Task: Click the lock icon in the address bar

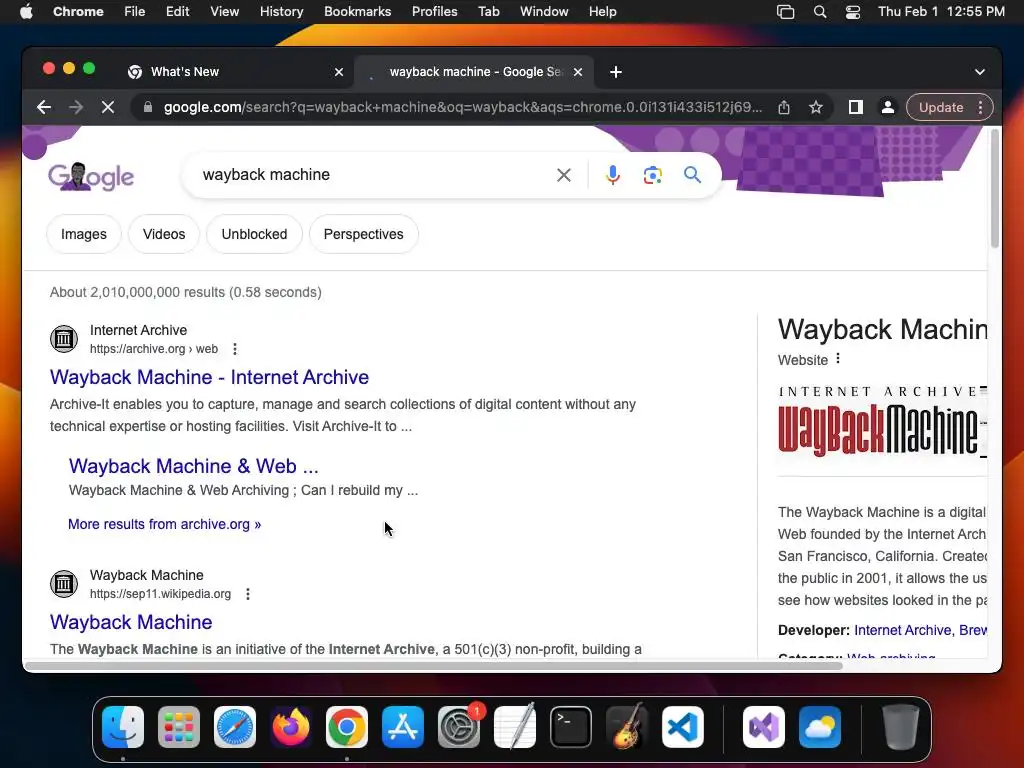Action: [148, 107]
